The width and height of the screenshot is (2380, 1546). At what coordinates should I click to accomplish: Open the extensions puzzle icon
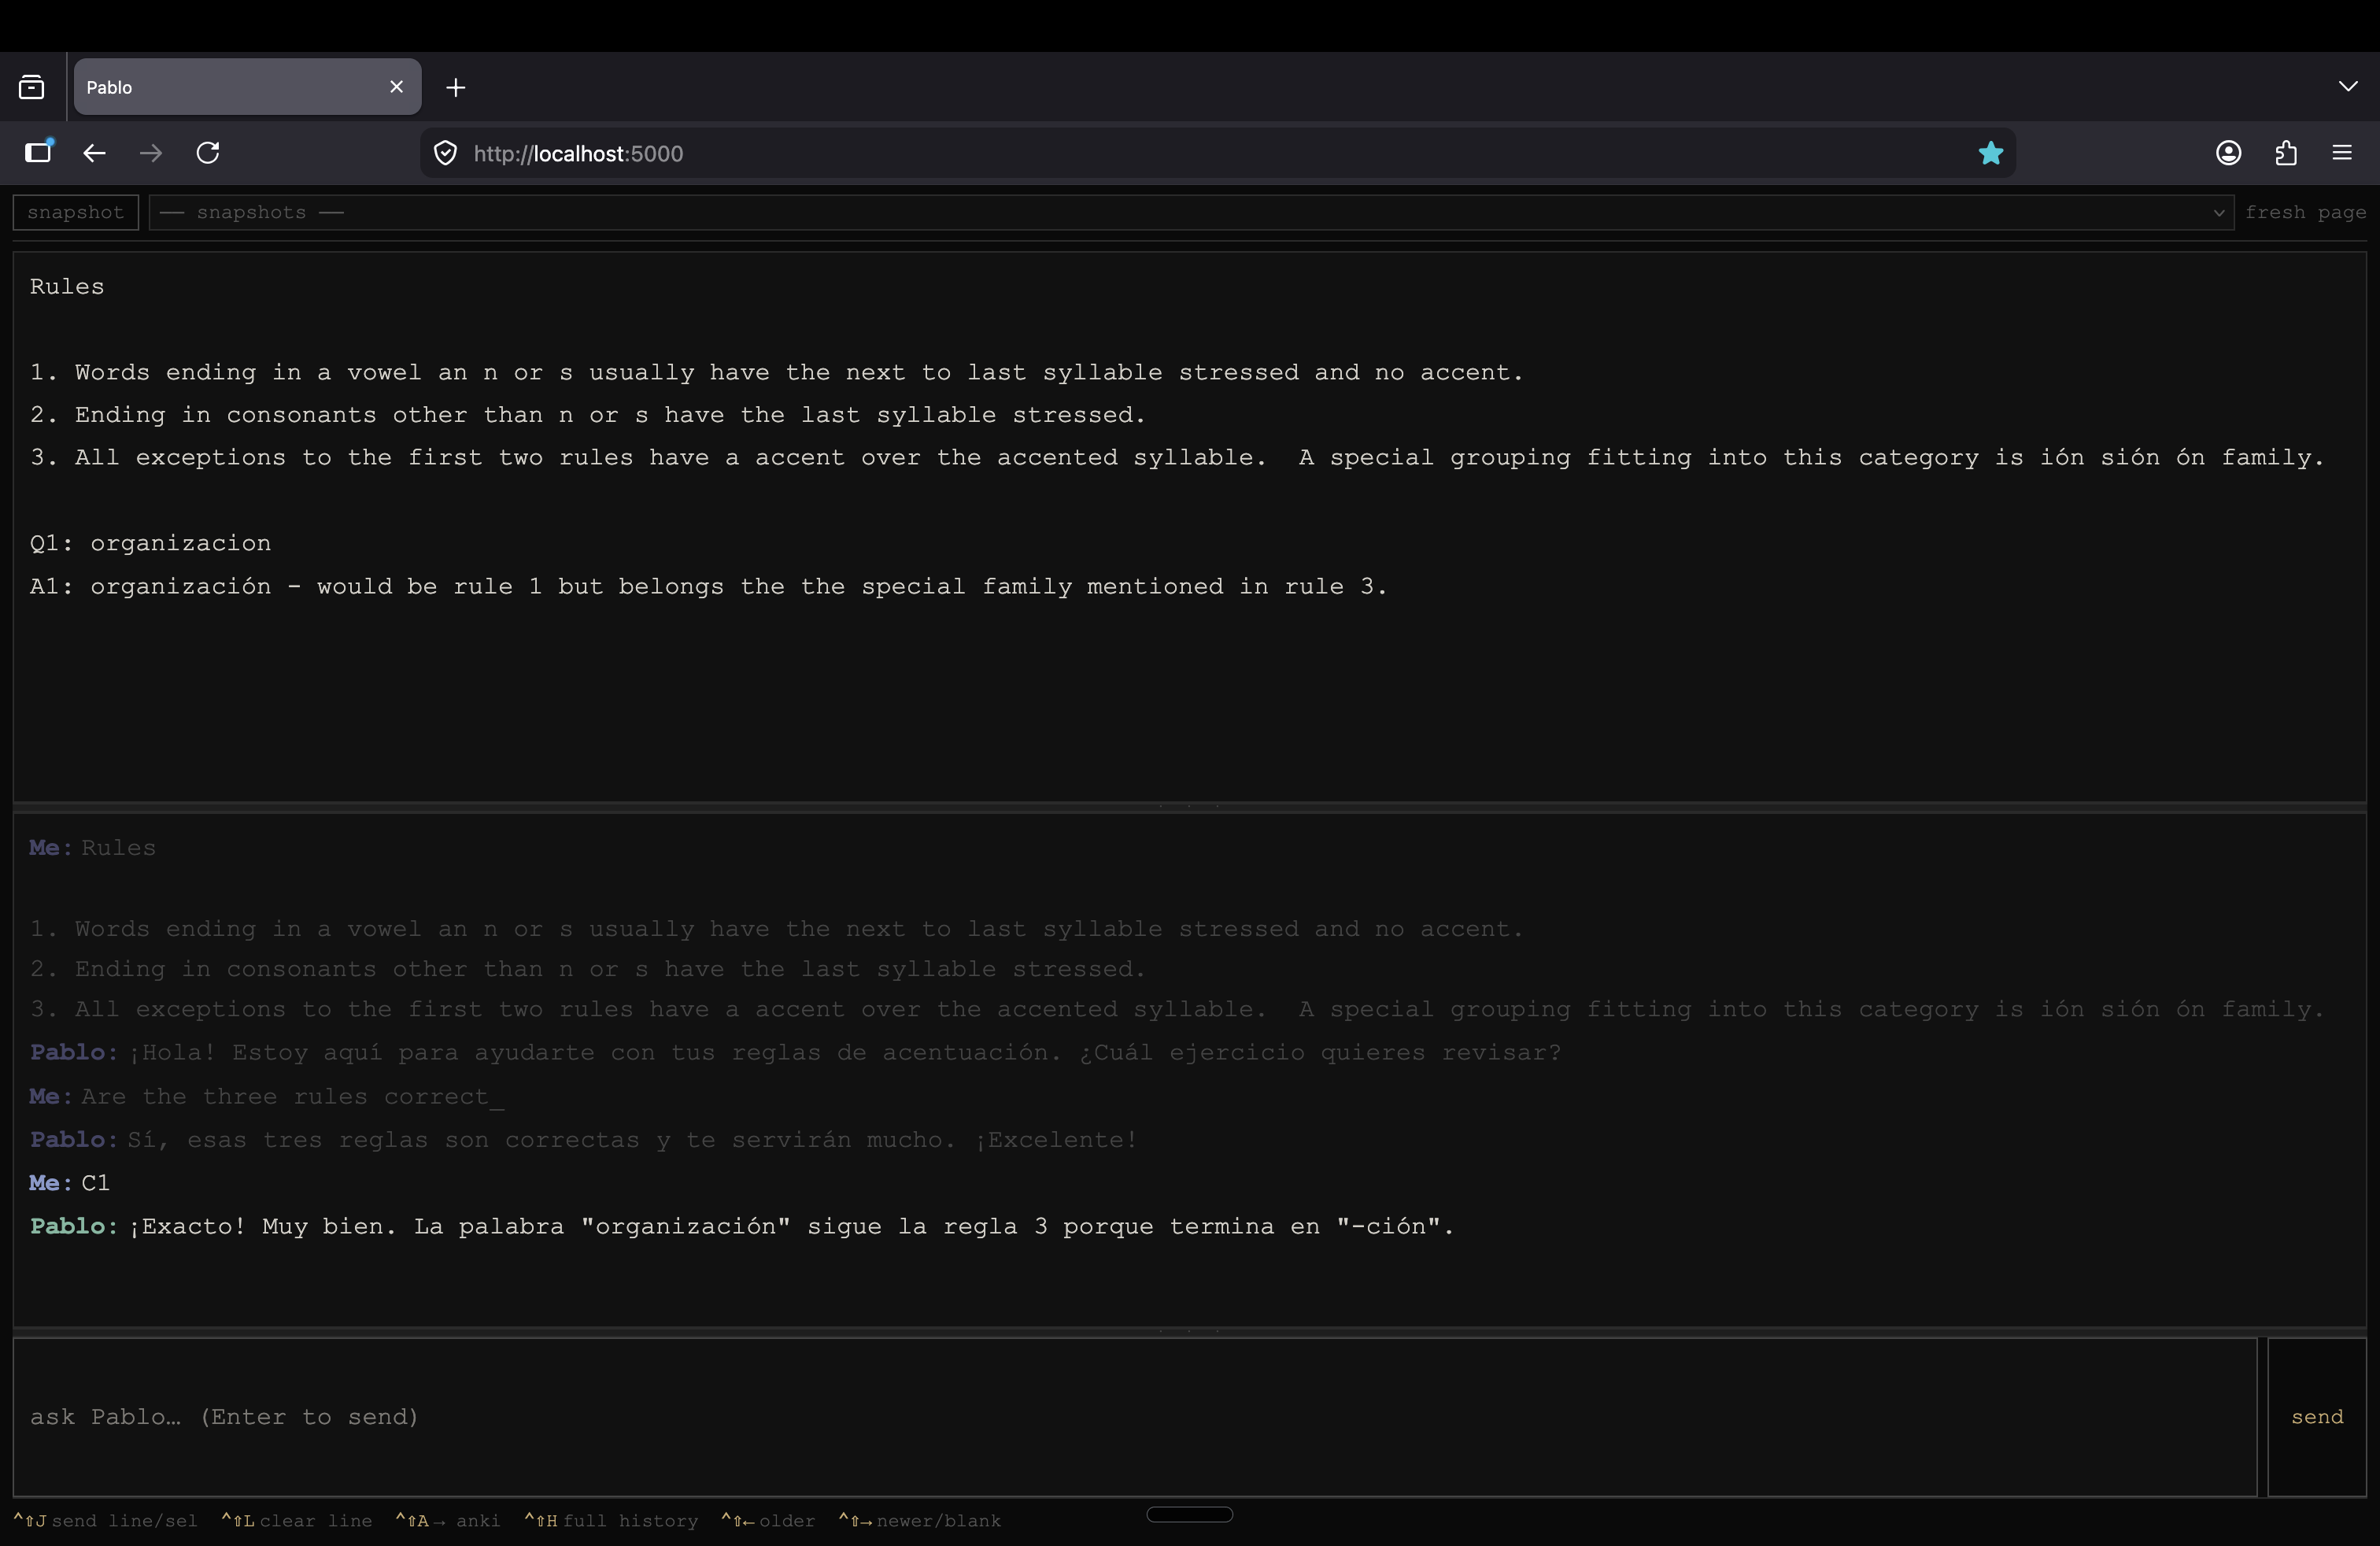pyautogui.click(x=2285, y=153)
